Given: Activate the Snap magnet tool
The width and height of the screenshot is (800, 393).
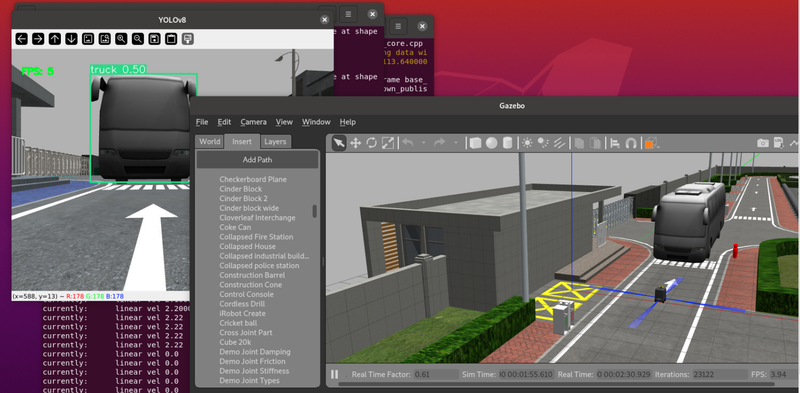Looking at the screenshot, I should (631, 143).
